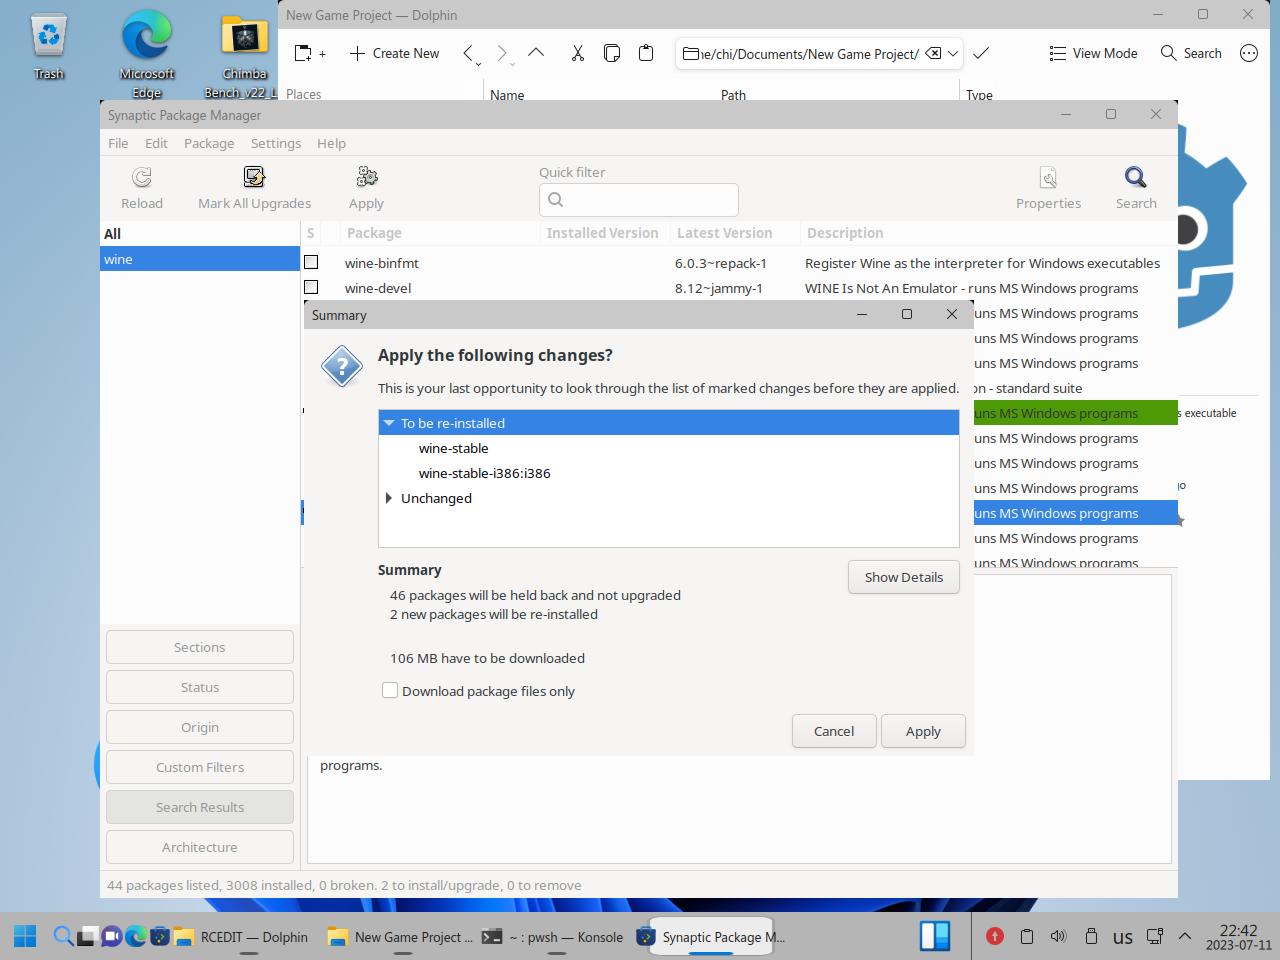Apply the marked changes in Summary dialog
The image size is (1280, 960).
tap(923, 731)
